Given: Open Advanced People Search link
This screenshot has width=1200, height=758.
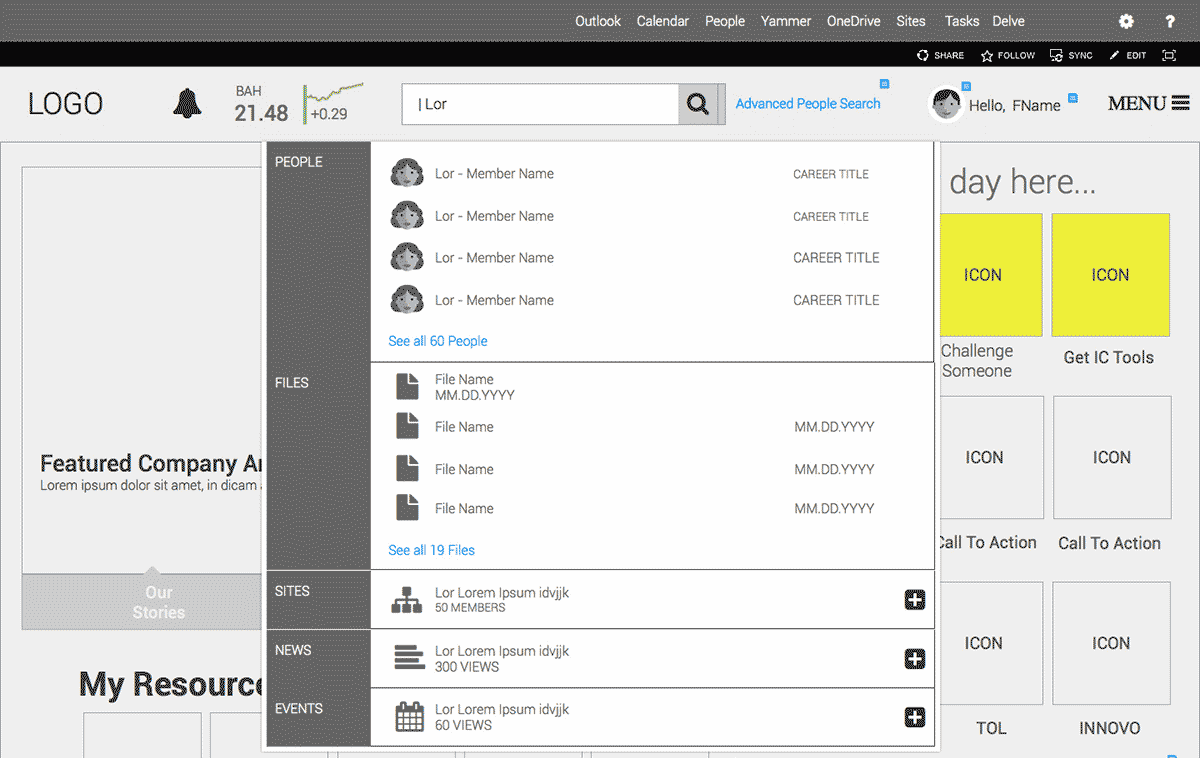Looking at the screenshot, I should pos(808,104).
